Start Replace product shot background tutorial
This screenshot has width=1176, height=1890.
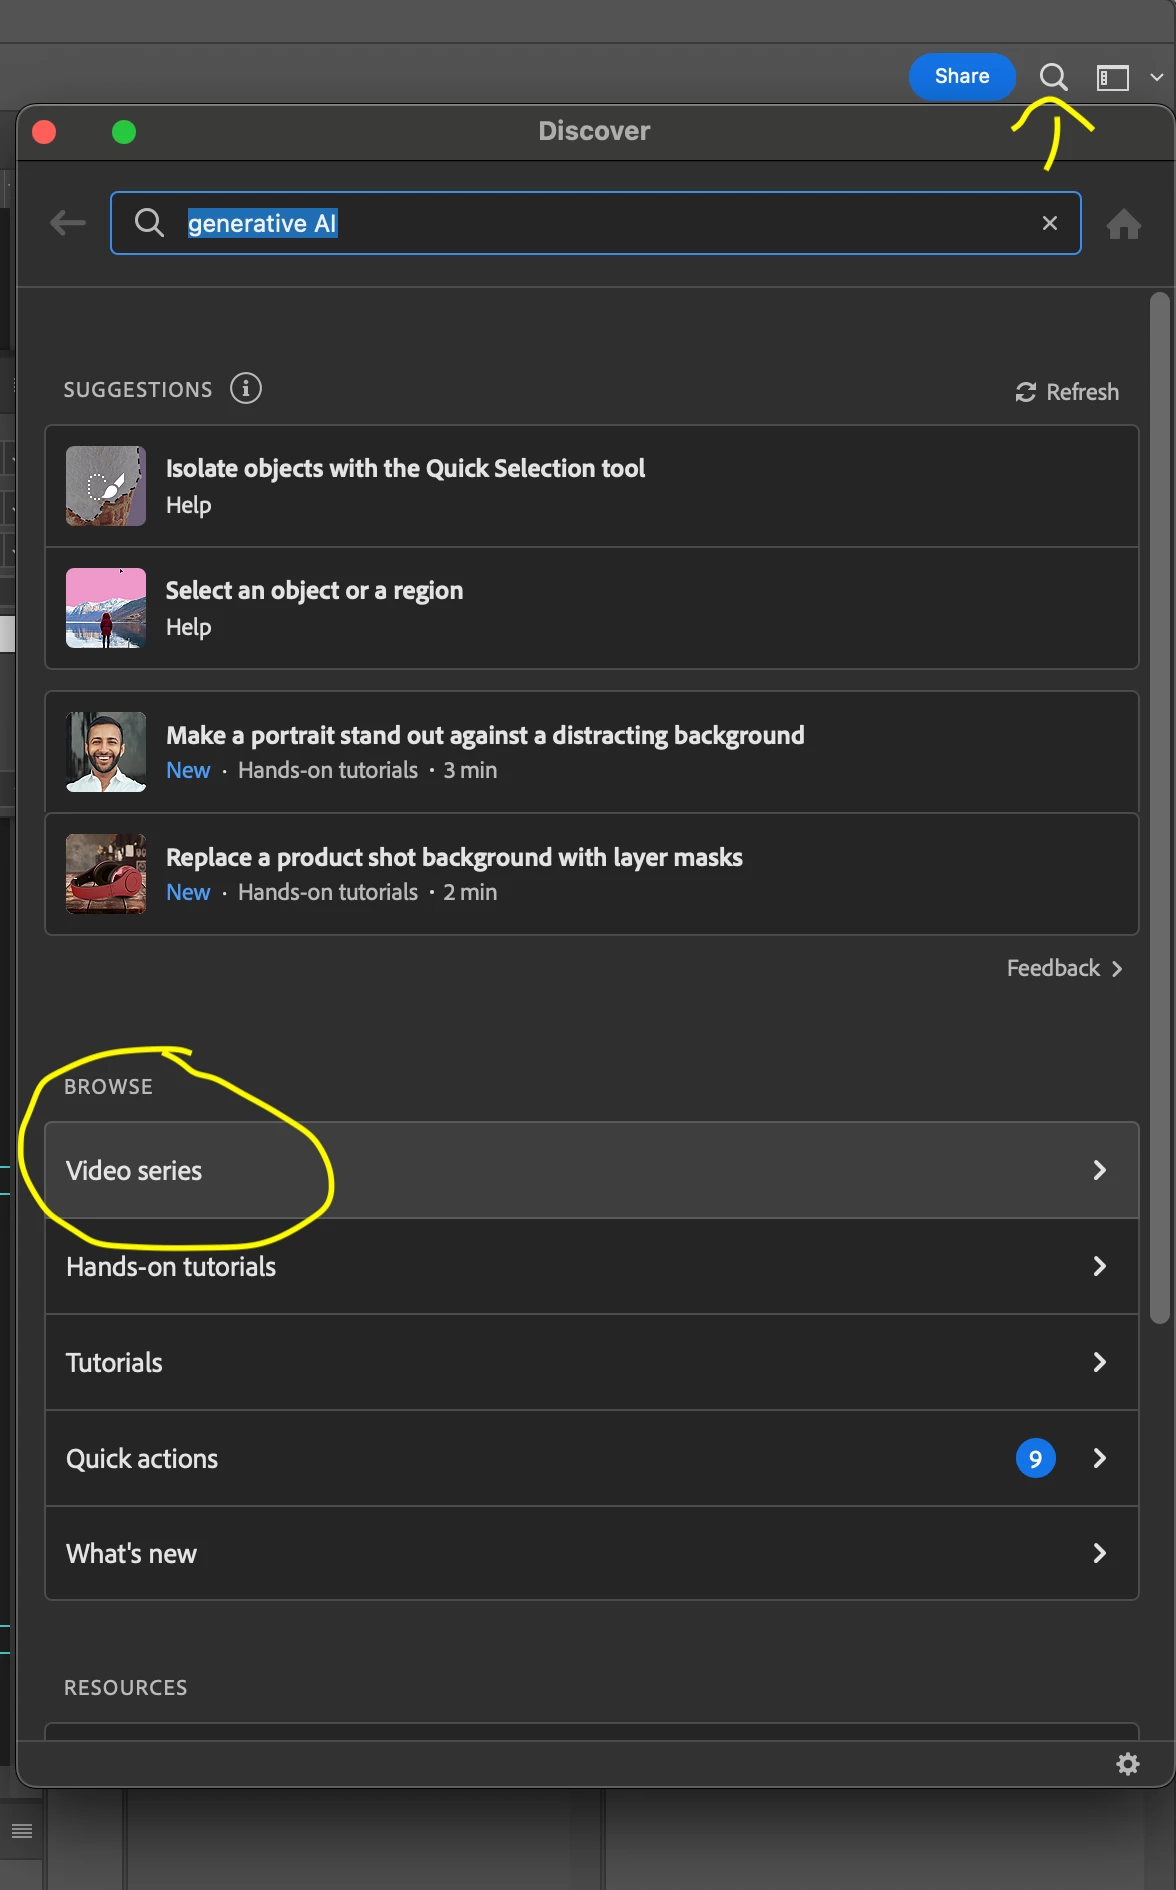[x=592, y=874]
